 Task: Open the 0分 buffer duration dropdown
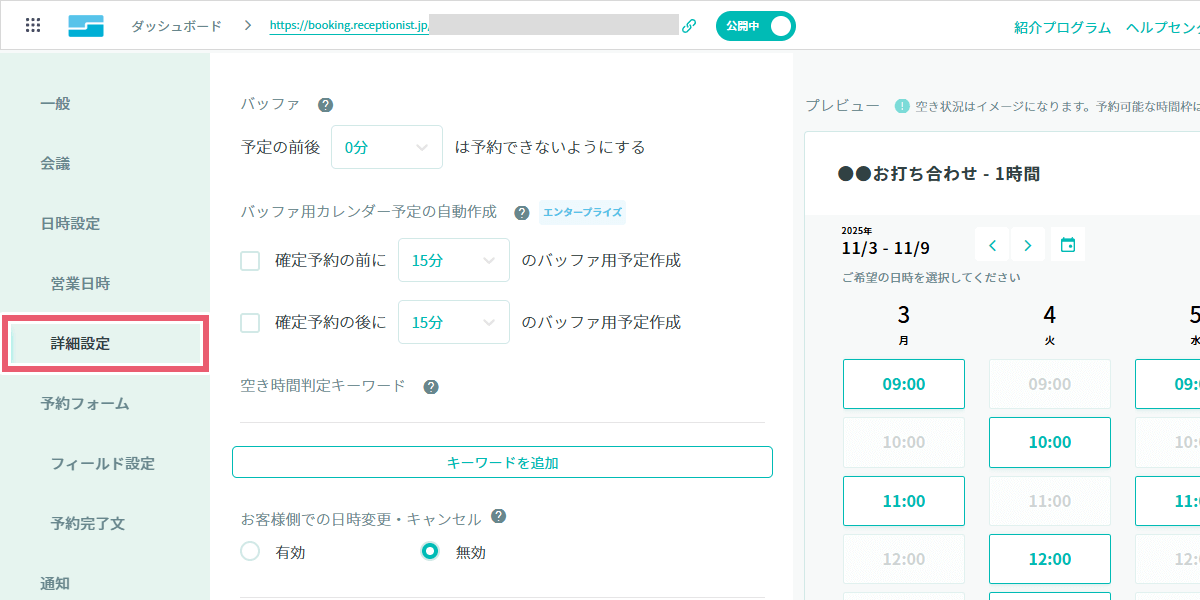click(x=387, y=146)
